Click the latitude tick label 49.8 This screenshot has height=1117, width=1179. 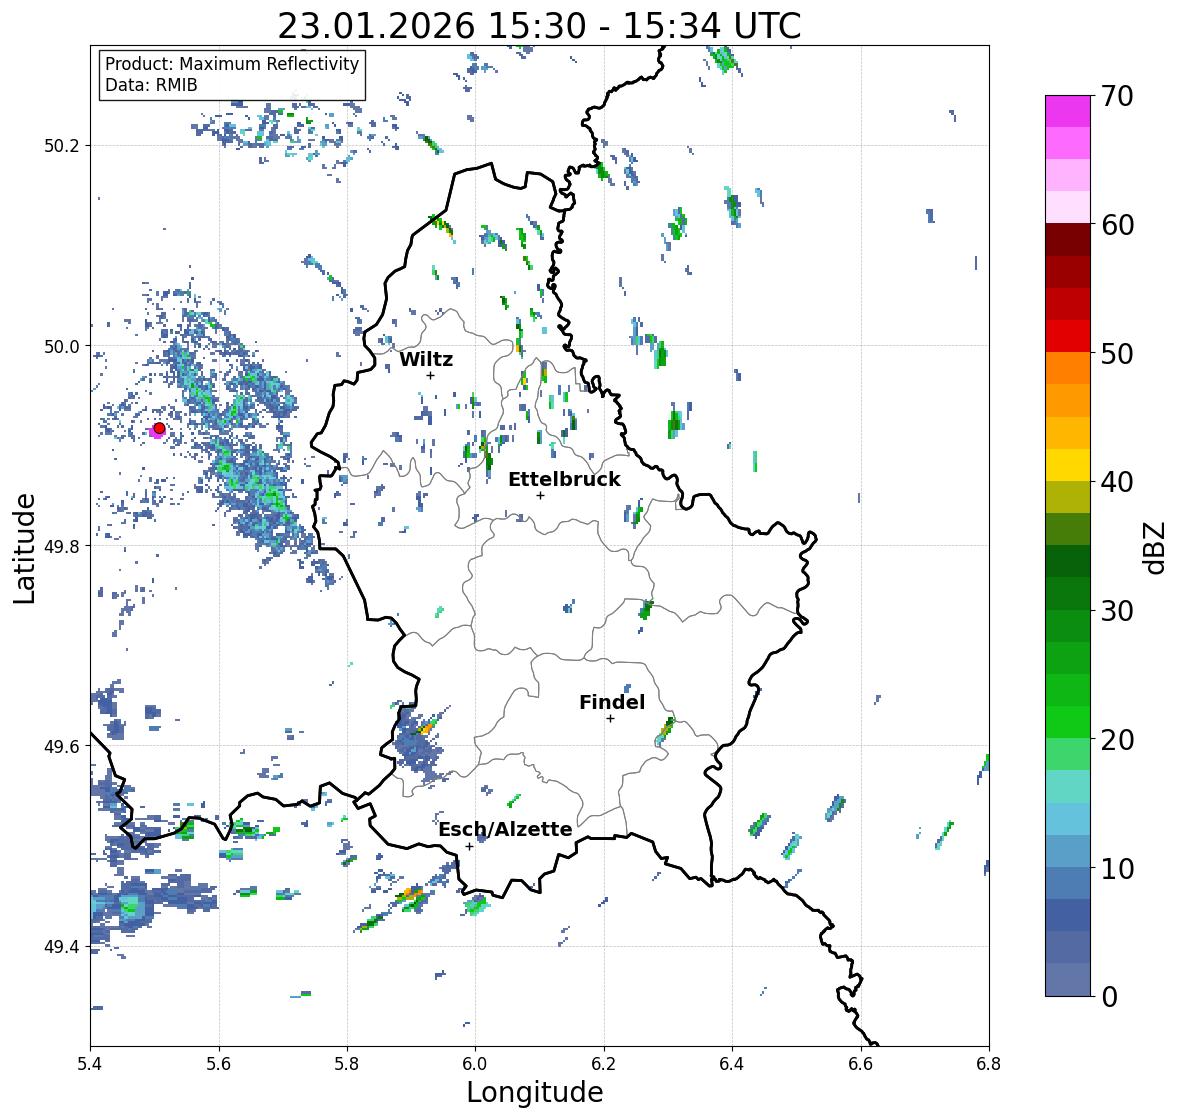[62, 546]
